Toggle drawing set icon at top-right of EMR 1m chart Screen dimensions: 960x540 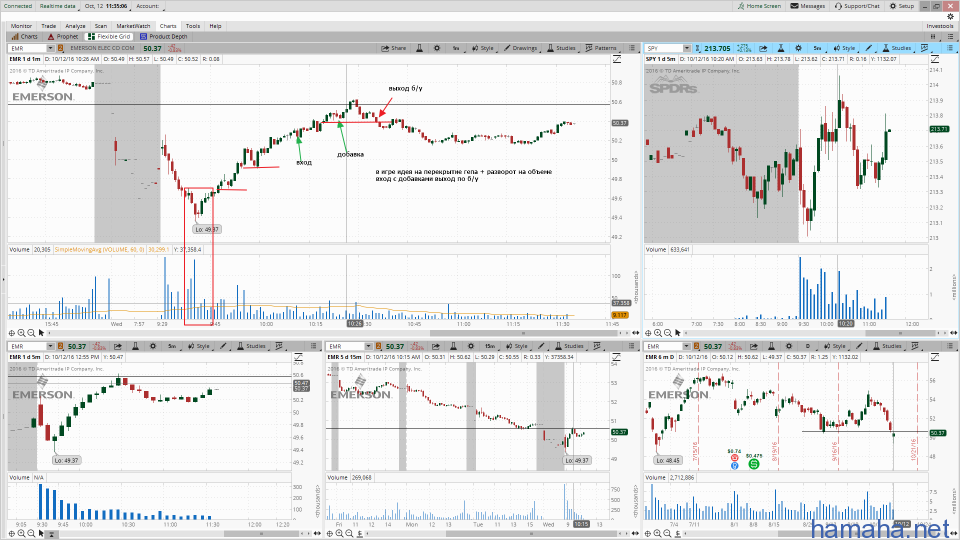[617, 59]
